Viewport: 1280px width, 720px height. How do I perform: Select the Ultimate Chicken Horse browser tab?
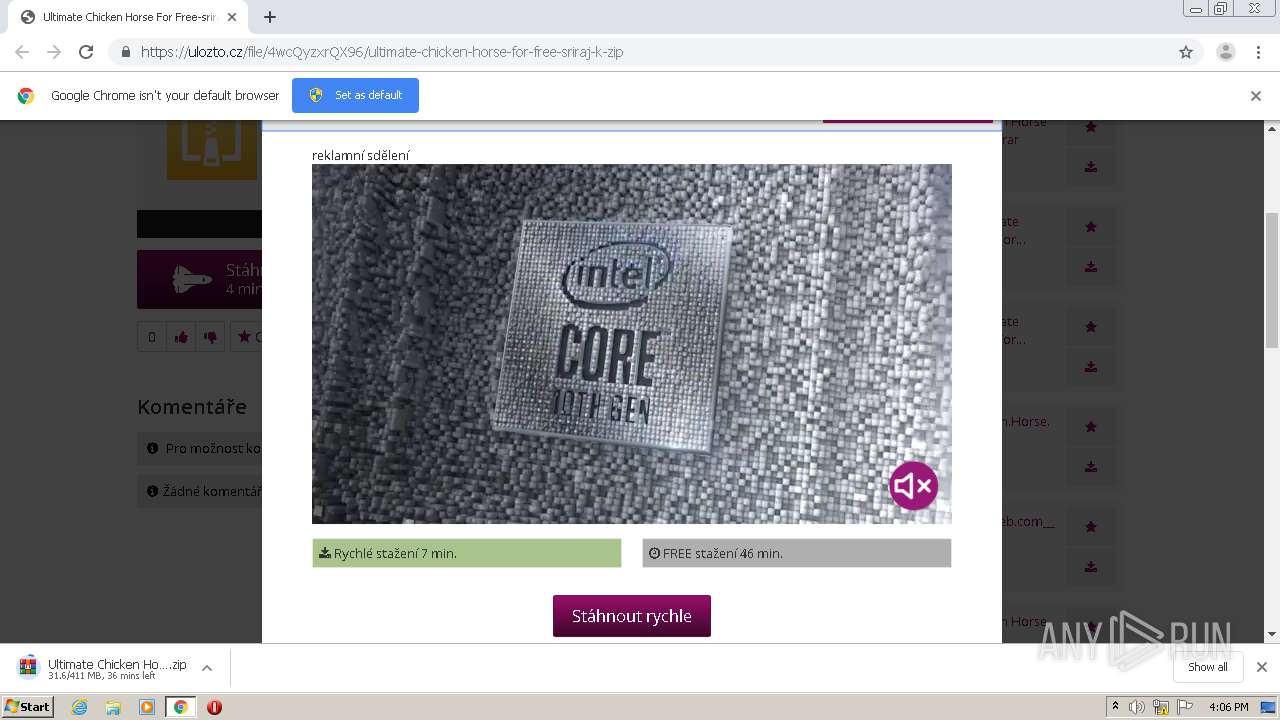point(127,17)
